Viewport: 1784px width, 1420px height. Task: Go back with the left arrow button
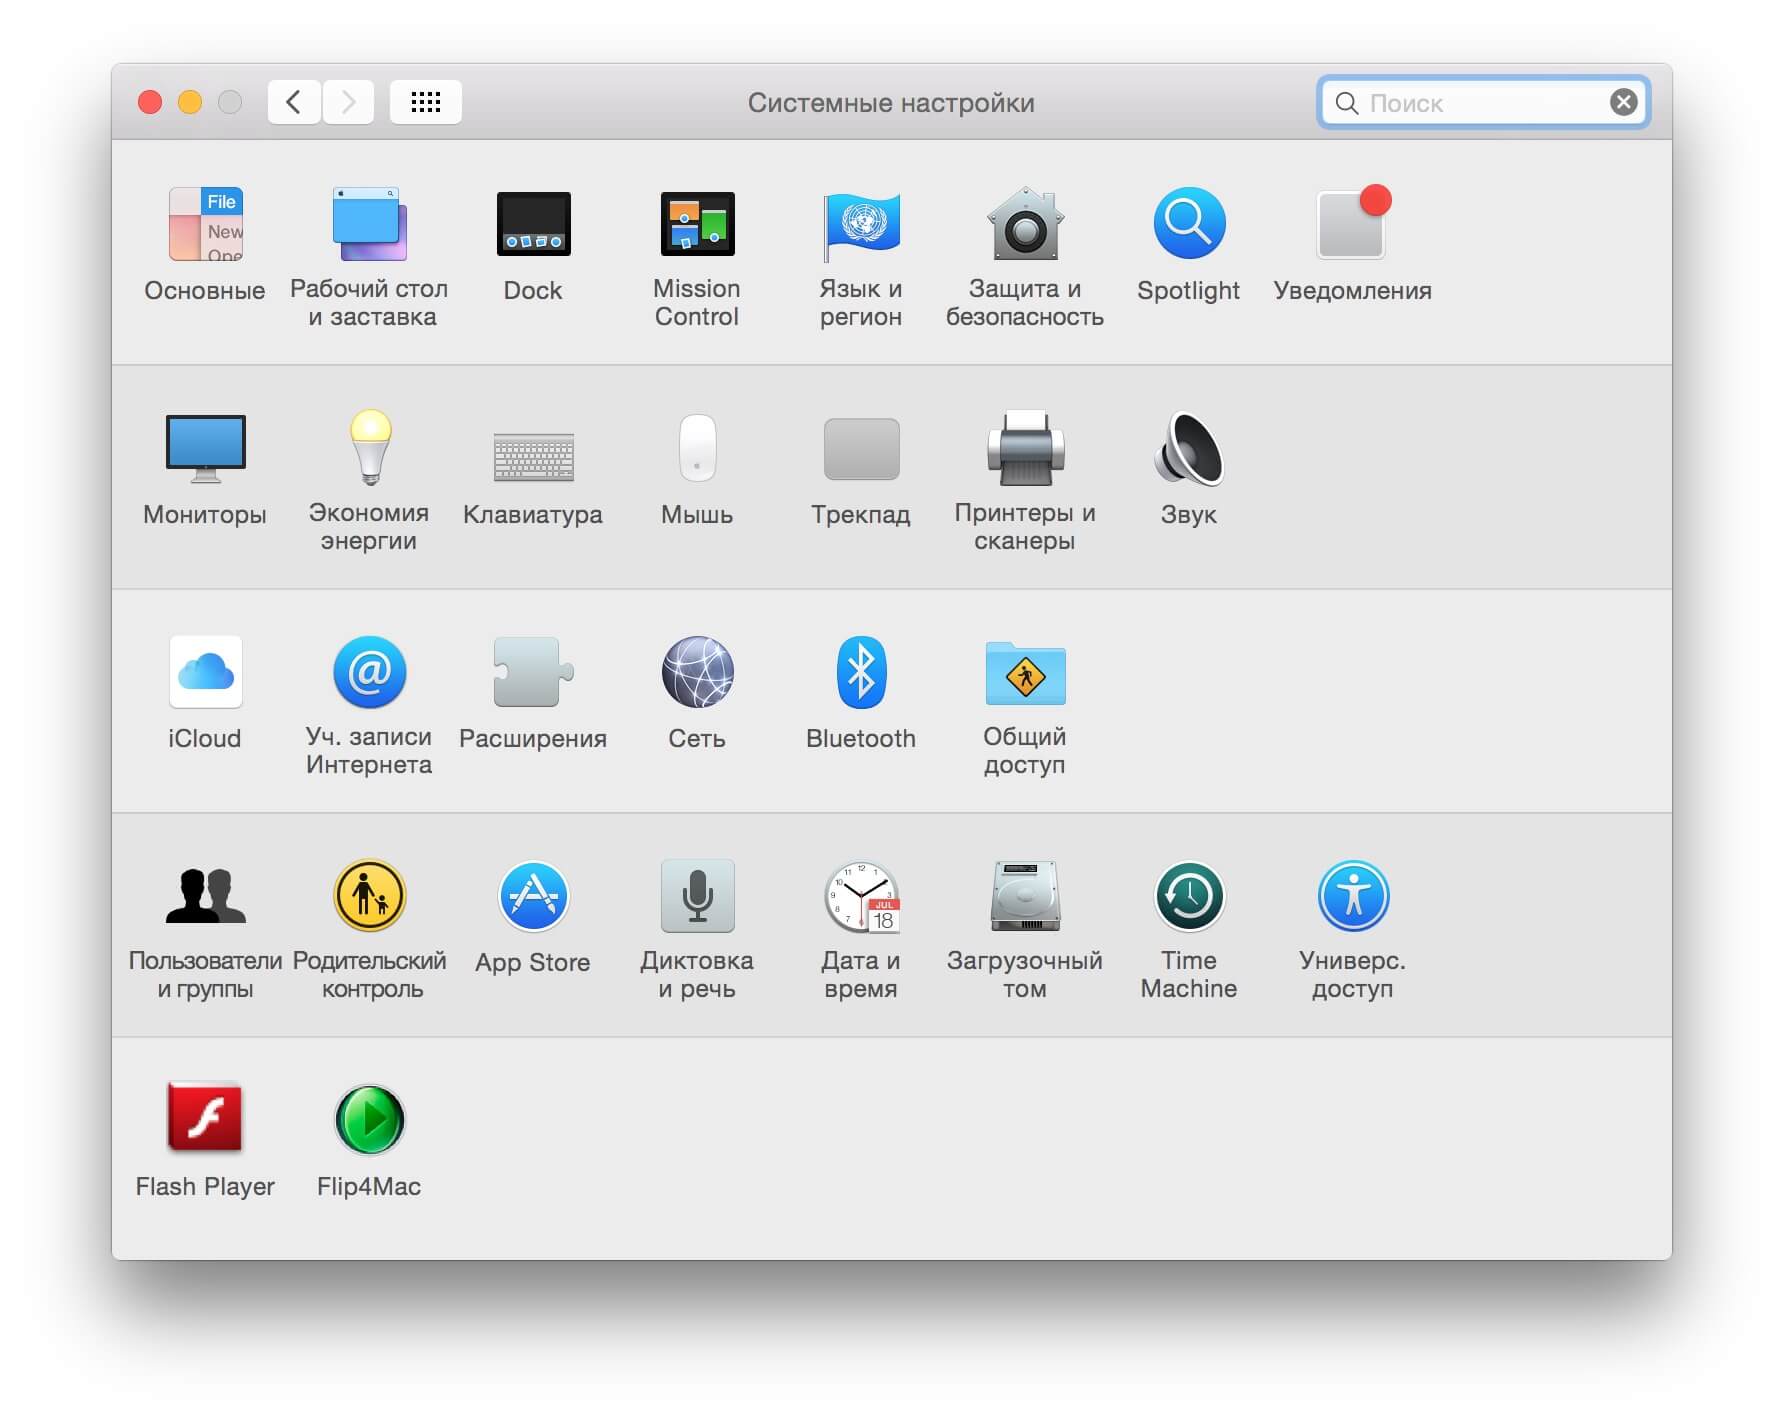pyautogui.click(x=294, y=102)
